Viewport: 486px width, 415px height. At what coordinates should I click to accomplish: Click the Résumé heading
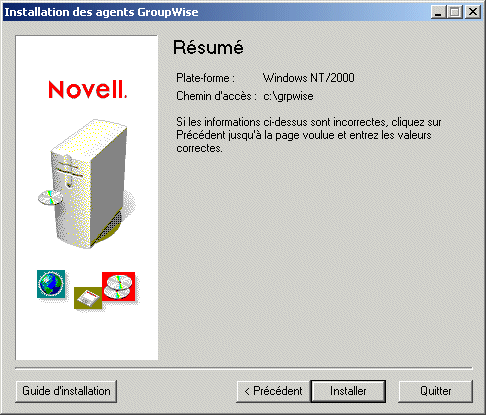tap(208, 47)
